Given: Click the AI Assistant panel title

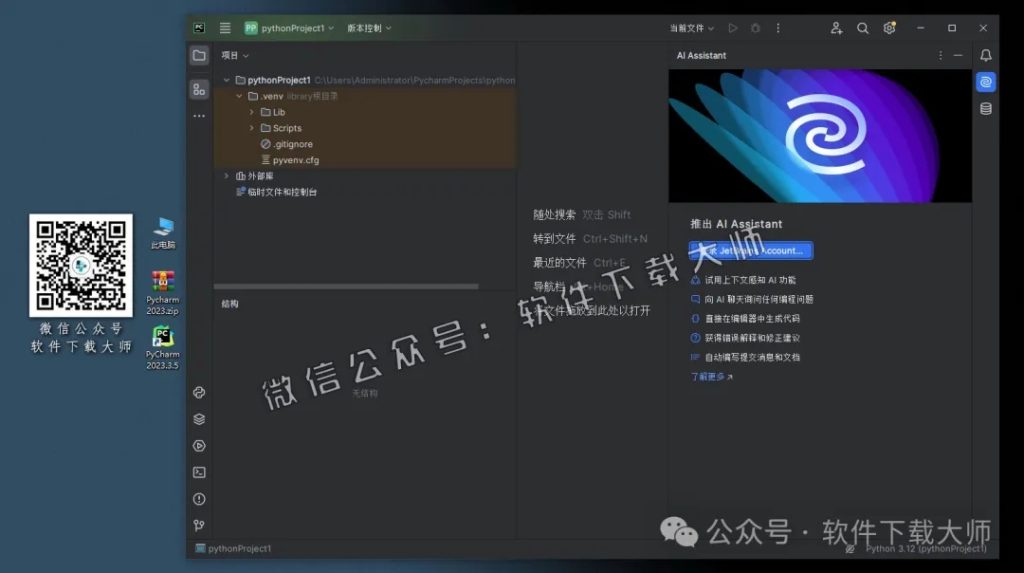Looking at the screenshot, I should coord(701,56).
